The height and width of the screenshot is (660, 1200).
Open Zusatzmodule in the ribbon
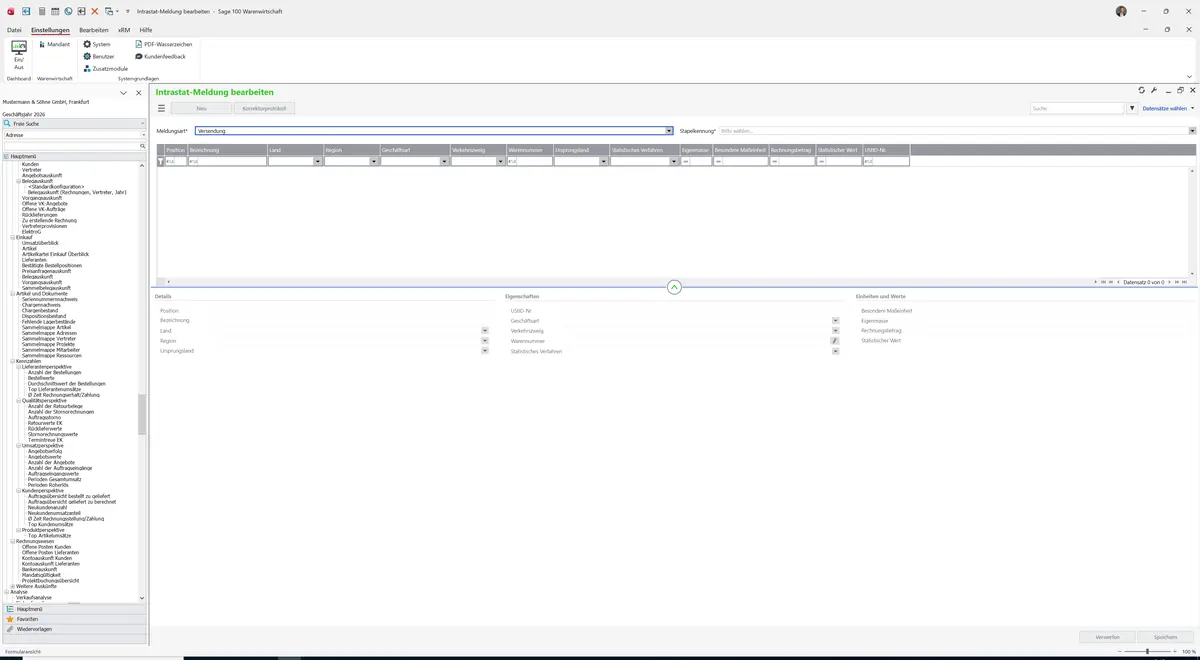(x=106, y=68)
